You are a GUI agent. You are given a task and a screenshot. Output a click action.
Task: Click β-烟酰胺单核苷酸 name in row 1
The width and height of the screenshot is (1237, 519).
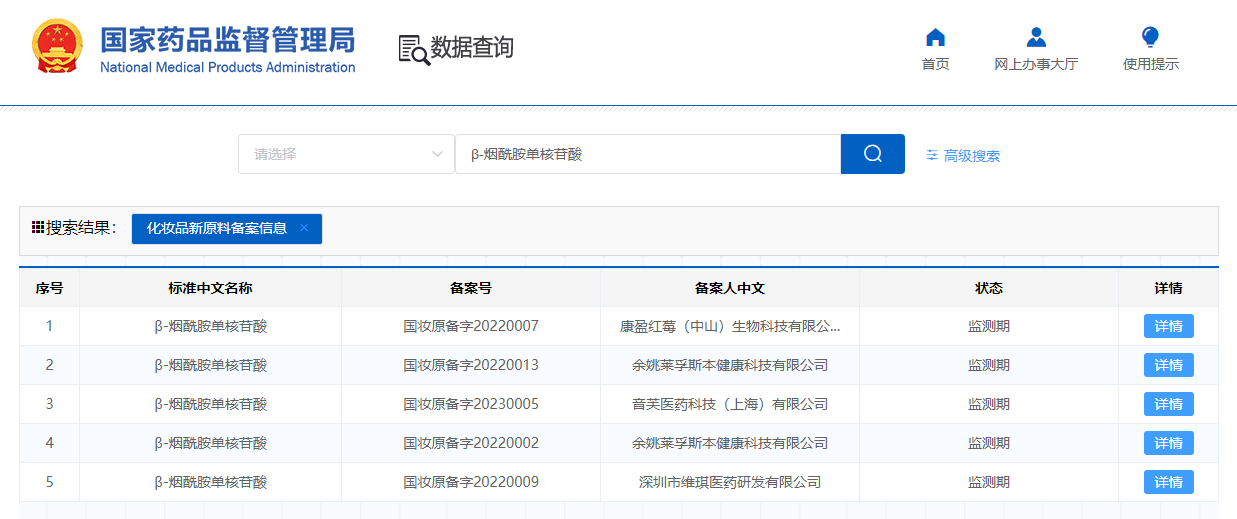coord(211,326)
